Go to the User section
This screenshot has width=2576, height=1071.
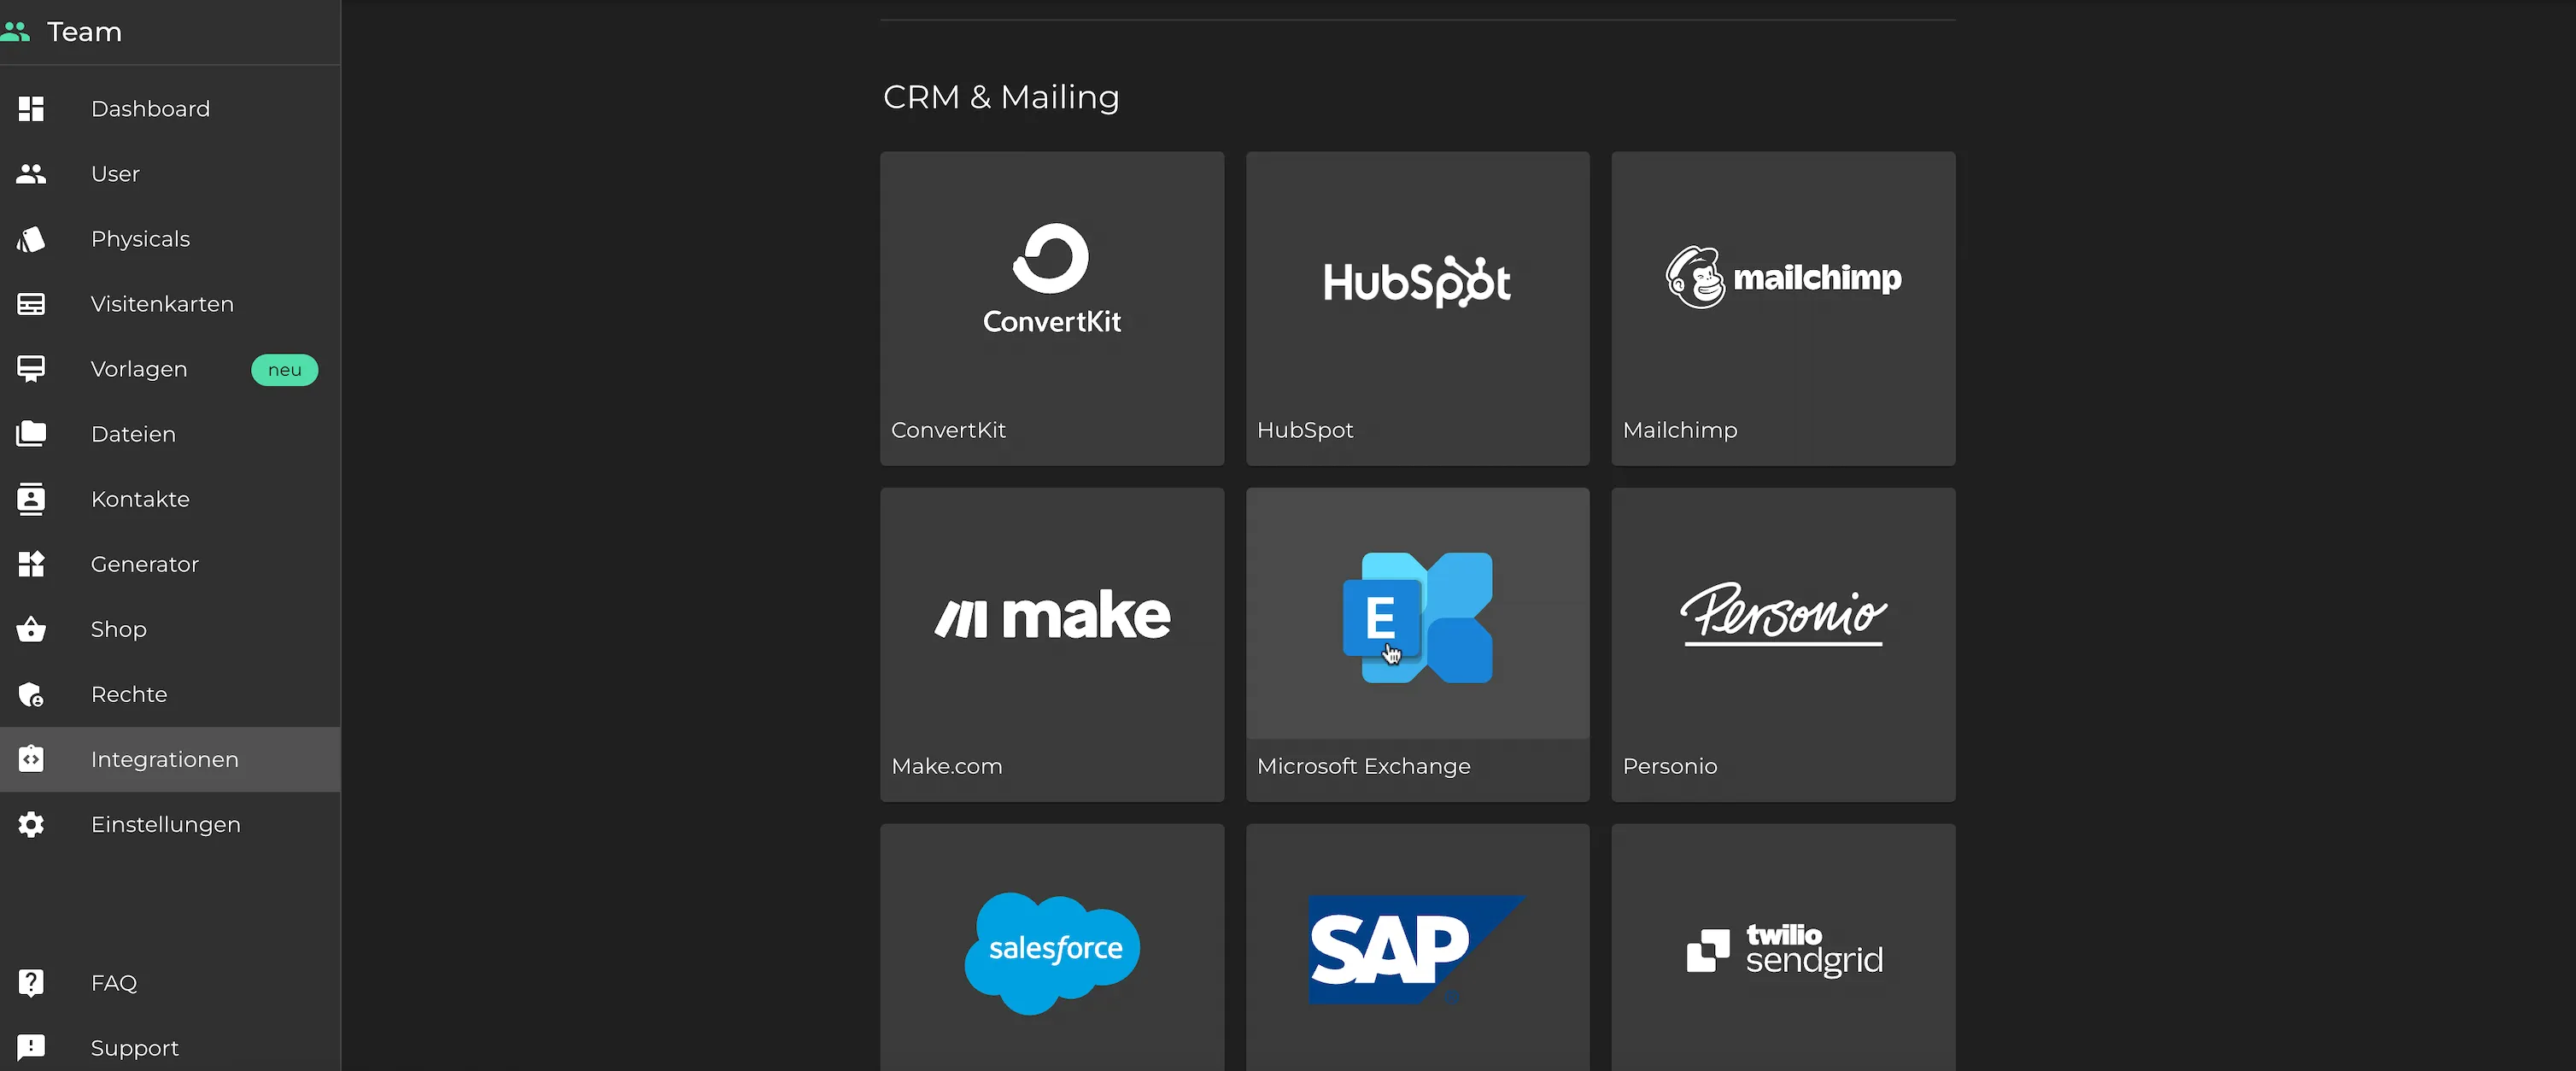click(170, 174)
